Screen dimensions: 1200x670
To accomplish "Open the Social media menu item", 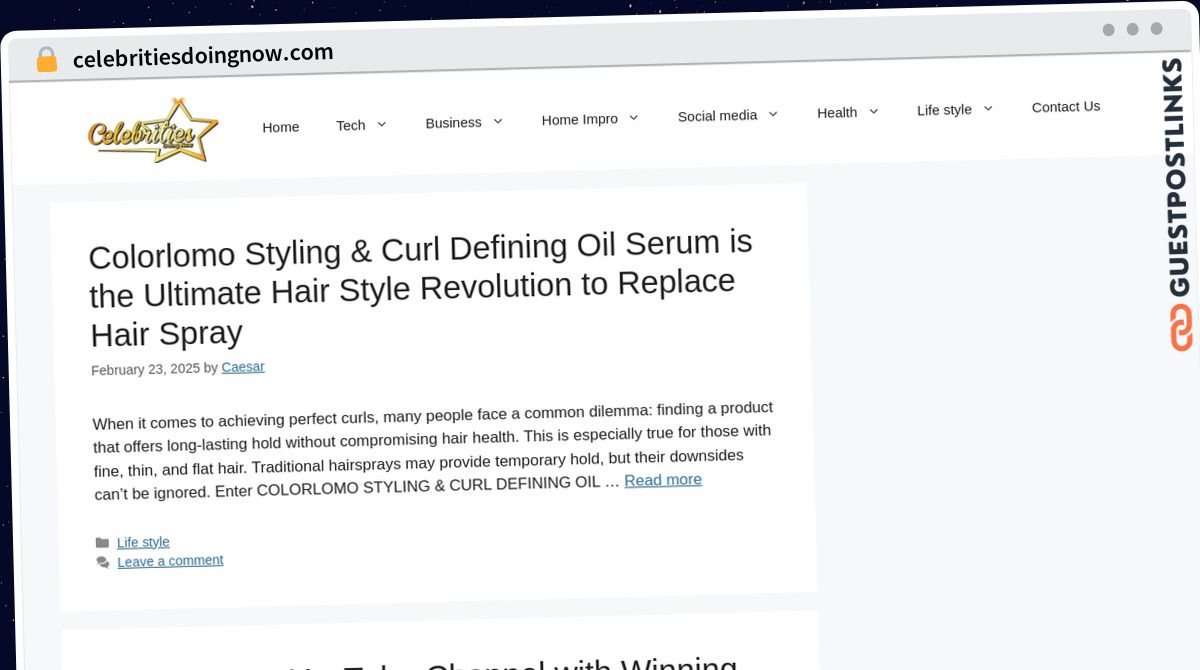I will (x=717, y=115).
